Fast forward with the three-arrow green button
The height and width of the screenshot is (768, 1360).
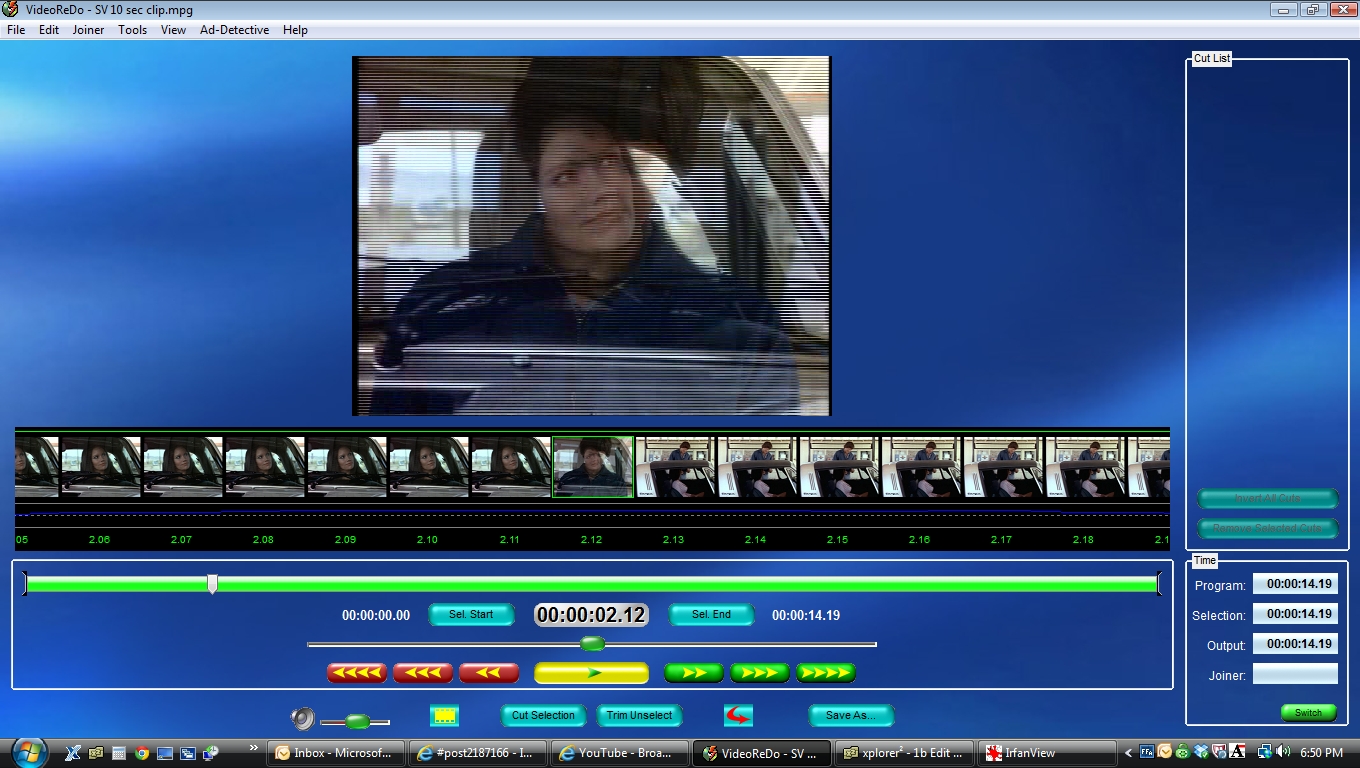tap(760, 673)
